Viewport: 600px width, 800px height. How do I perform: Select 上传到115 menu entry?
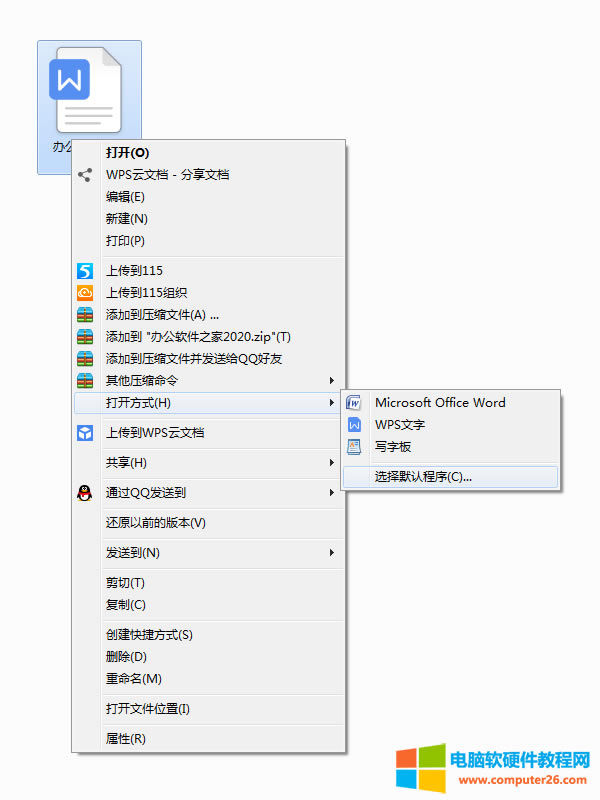pos(209,271)
